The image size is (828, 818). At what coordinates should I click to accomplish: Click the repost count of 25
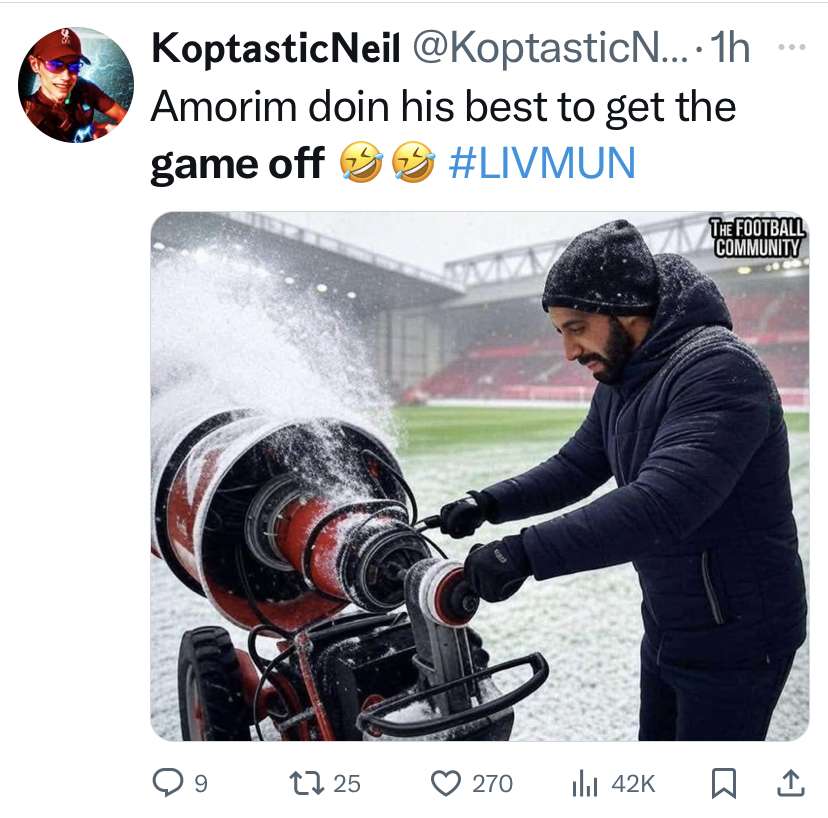(x=346, y=784)
